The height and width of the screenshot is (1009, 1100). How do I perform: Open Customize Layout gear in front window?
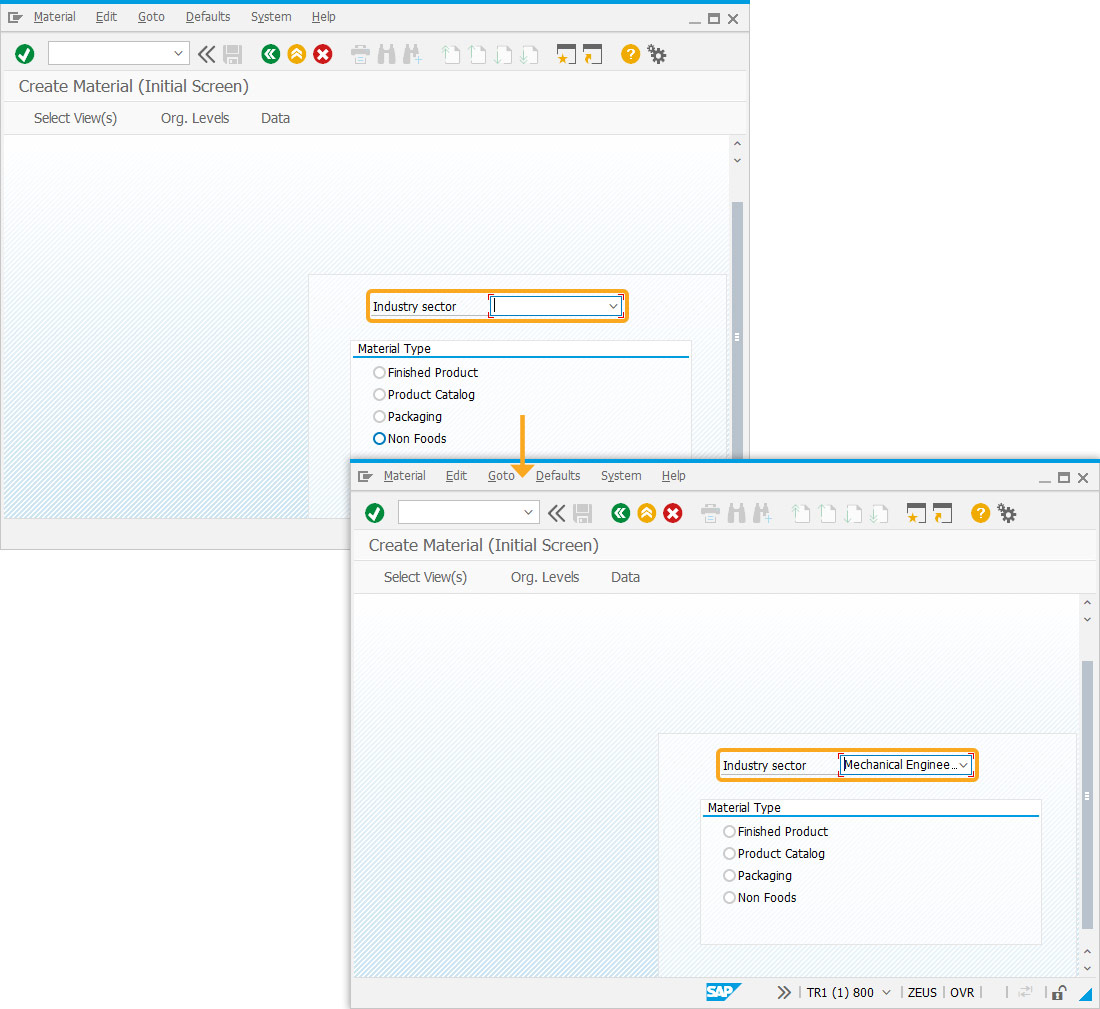[x=1007, y=513]
